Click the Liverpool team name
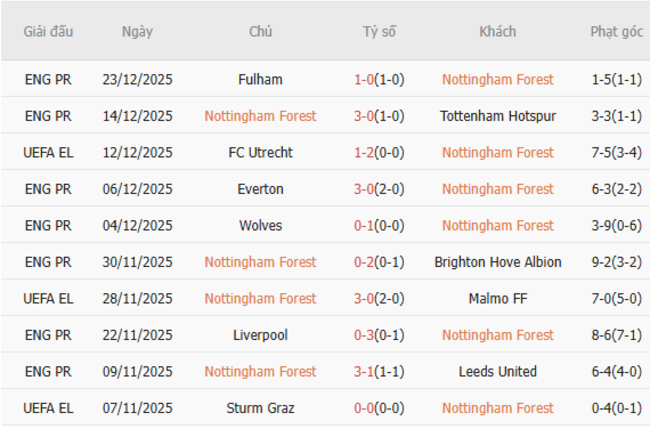 (261, 335)
